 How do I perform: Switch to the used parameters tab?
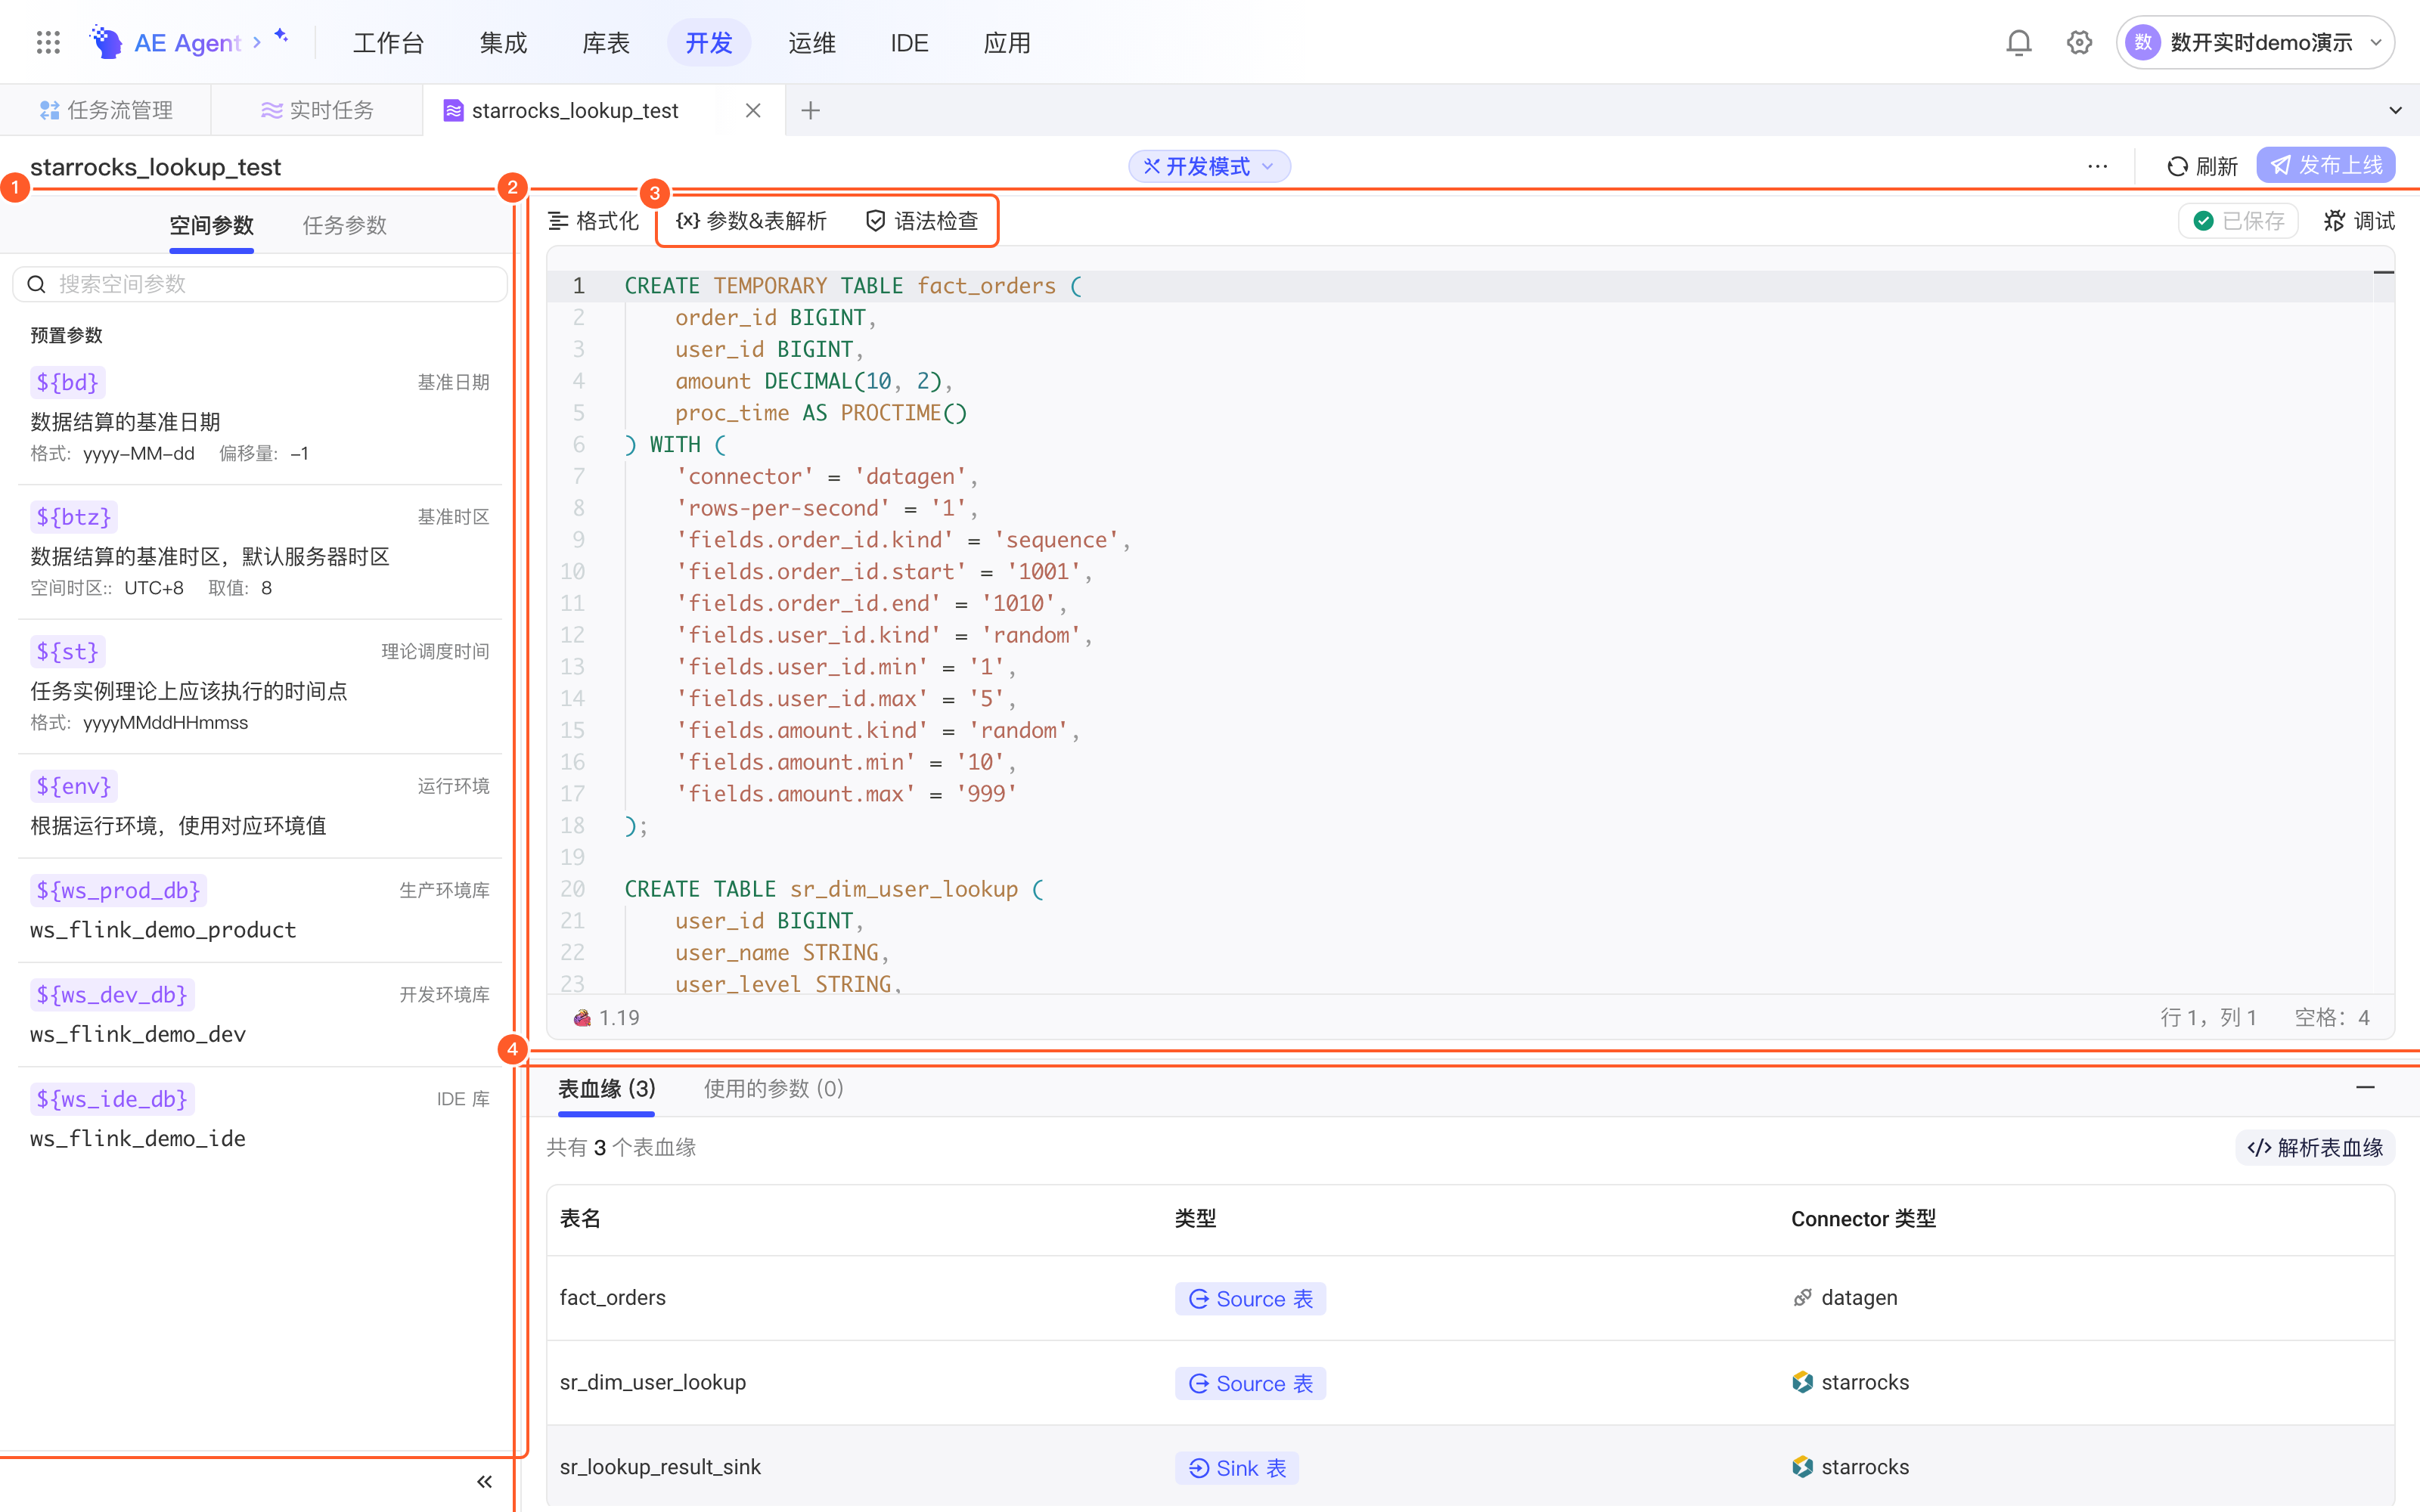[x=773, y=1088]
